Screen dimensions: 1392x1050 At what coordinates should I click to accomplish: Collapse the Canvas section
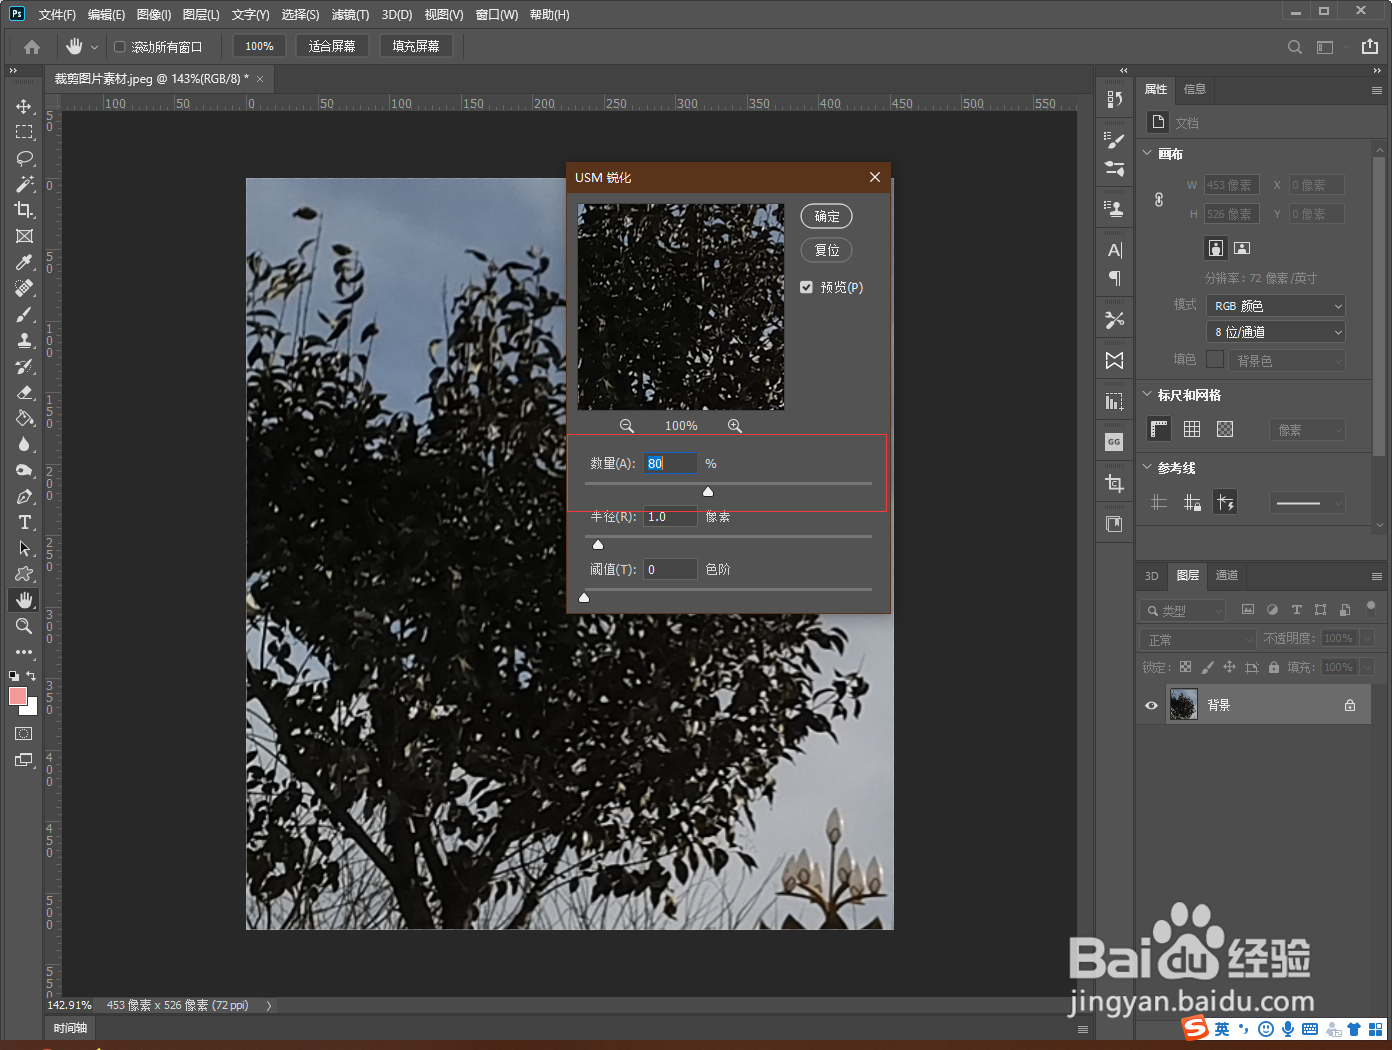[1147, 154]
